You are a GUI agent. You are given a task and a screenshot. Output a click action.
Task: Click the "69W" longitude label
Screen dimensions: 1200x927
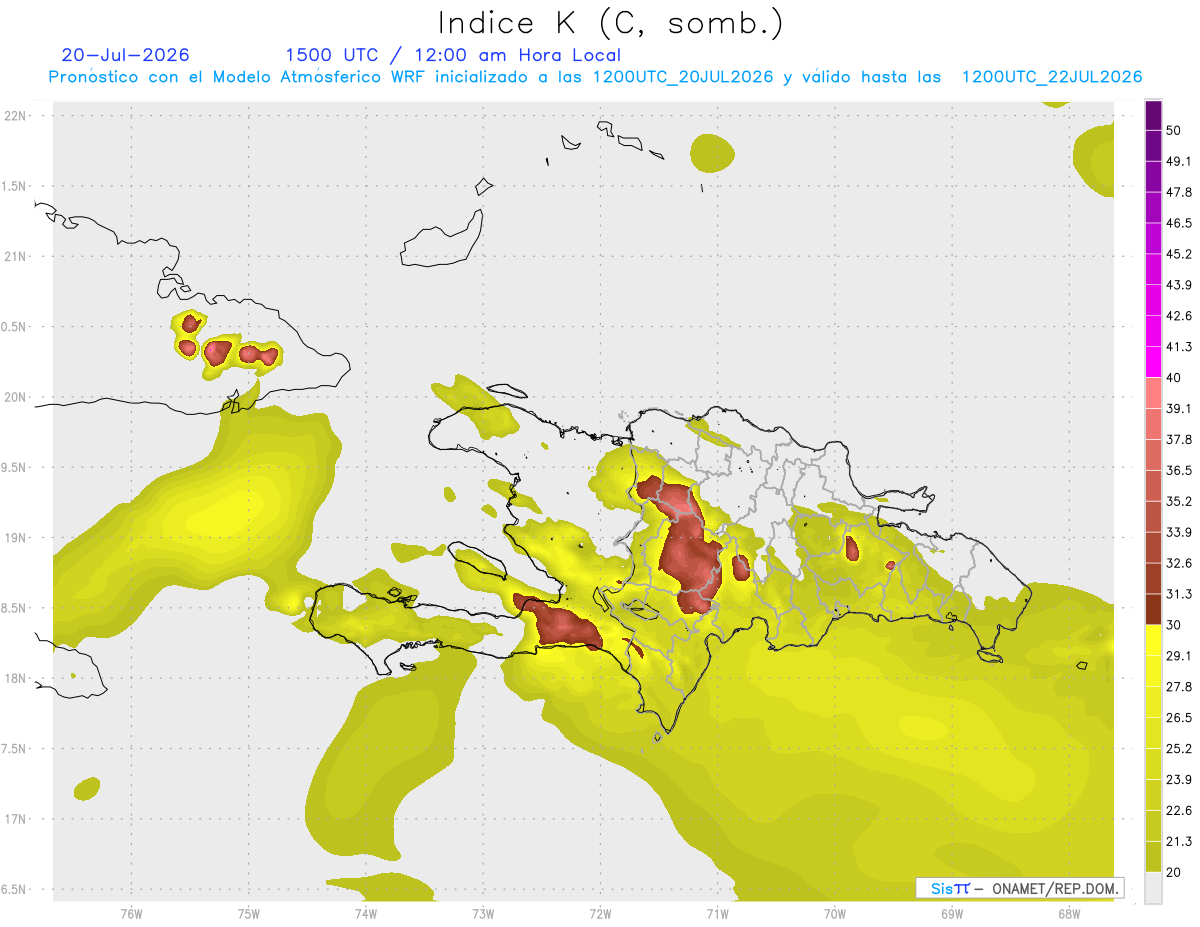tap(952, 914)
